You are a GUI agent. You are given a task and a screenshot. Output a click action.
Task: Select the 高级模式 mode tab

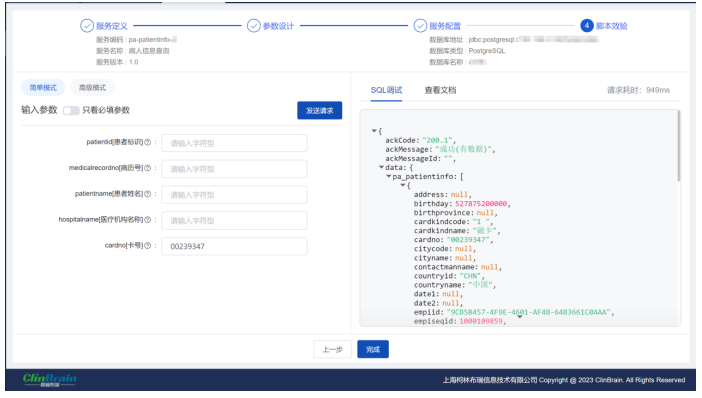[x=92, y=88]
